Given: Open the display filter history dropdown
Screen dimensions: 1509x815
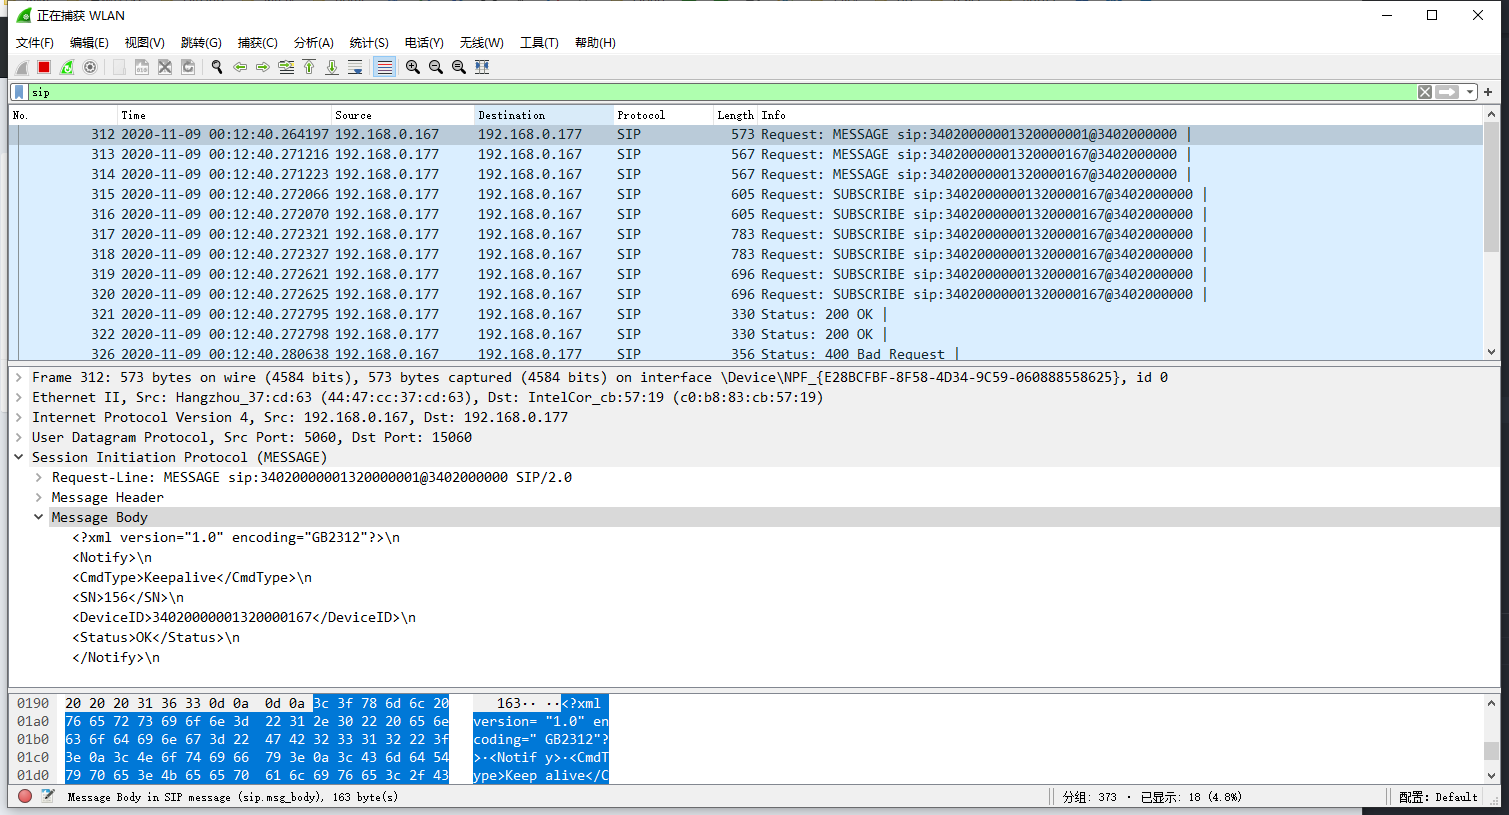Looking at the screenshot, I should click(1469, 92).
